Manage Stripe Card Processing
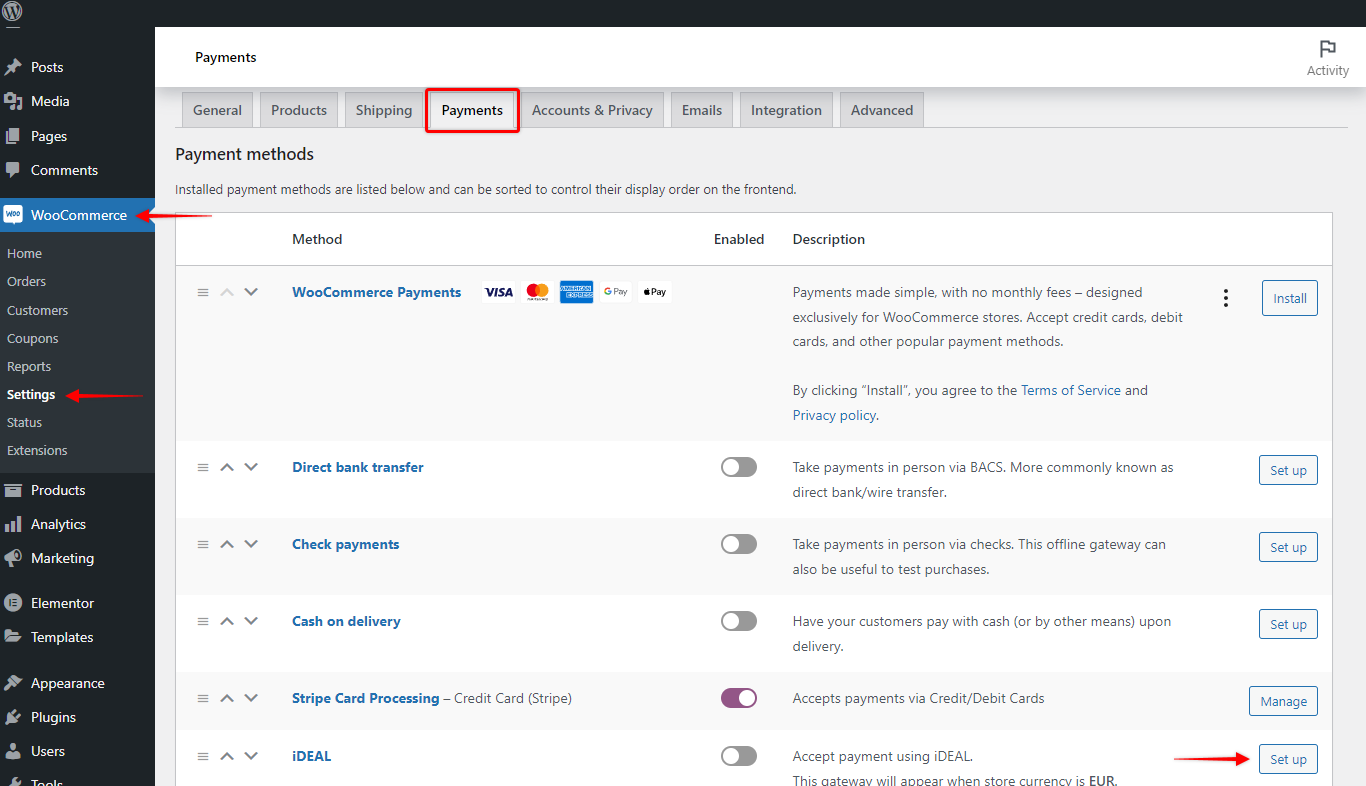 (x=1283, y=701)
